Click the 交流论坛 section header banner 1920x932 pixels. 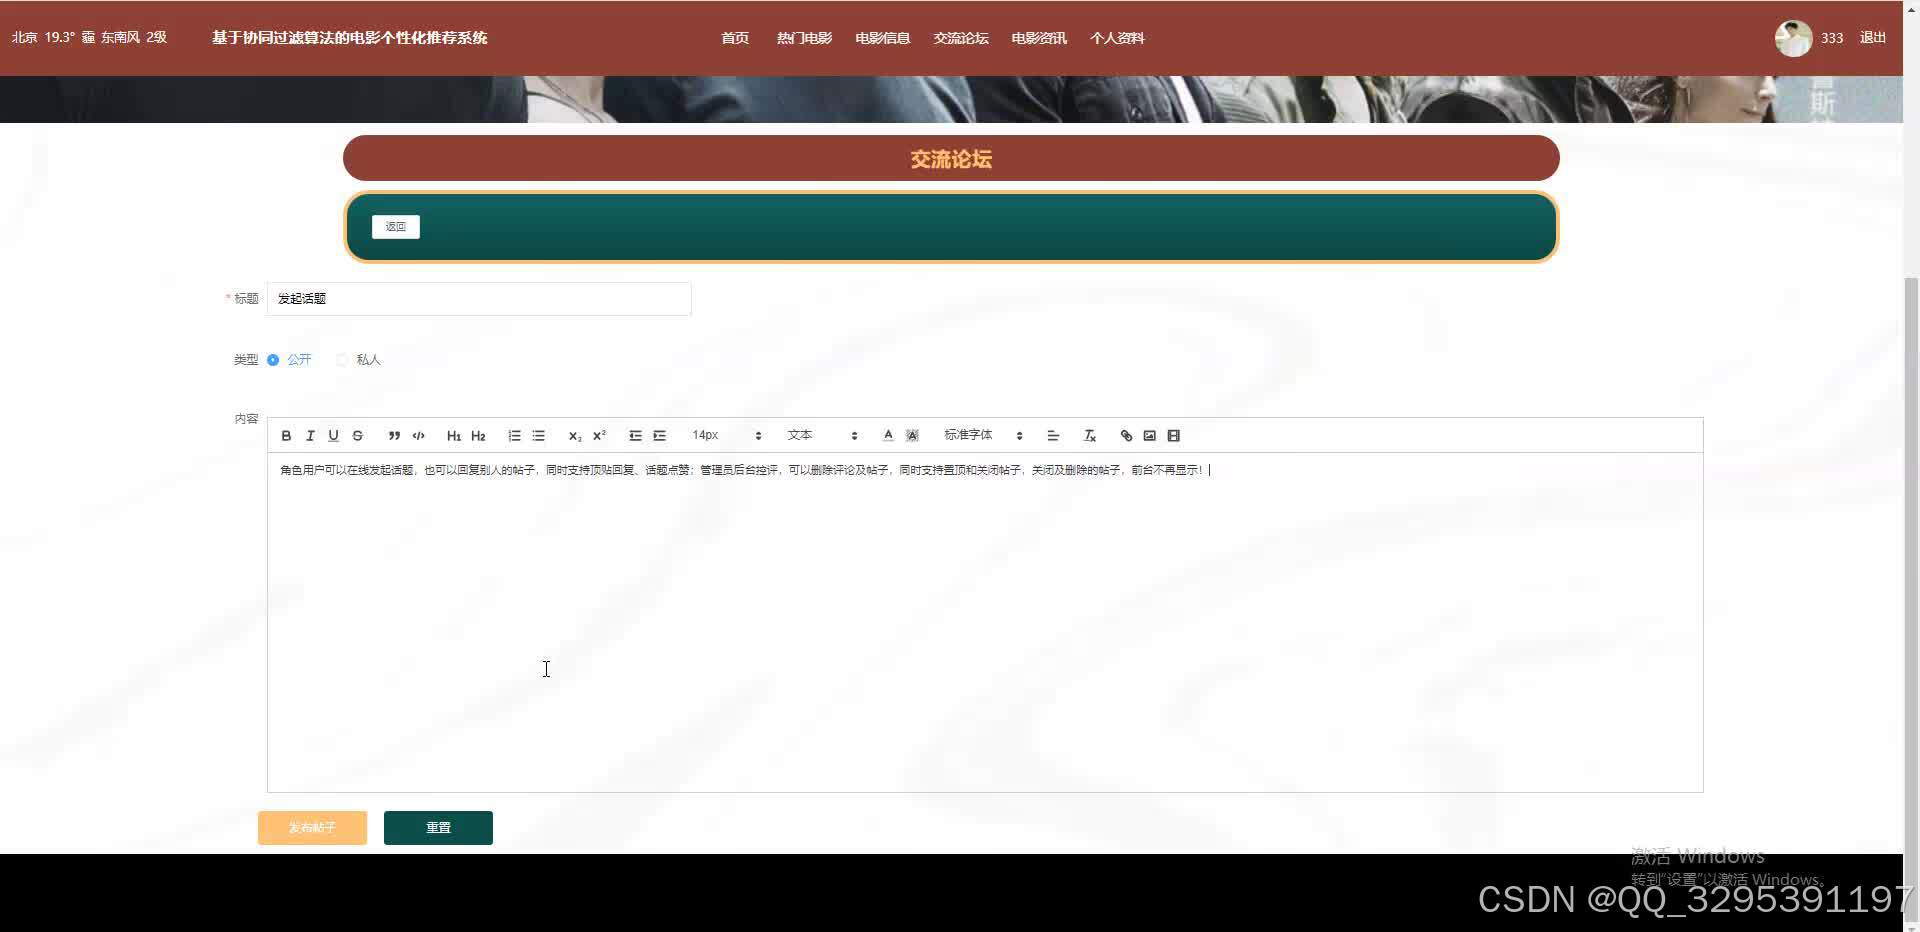951,159
